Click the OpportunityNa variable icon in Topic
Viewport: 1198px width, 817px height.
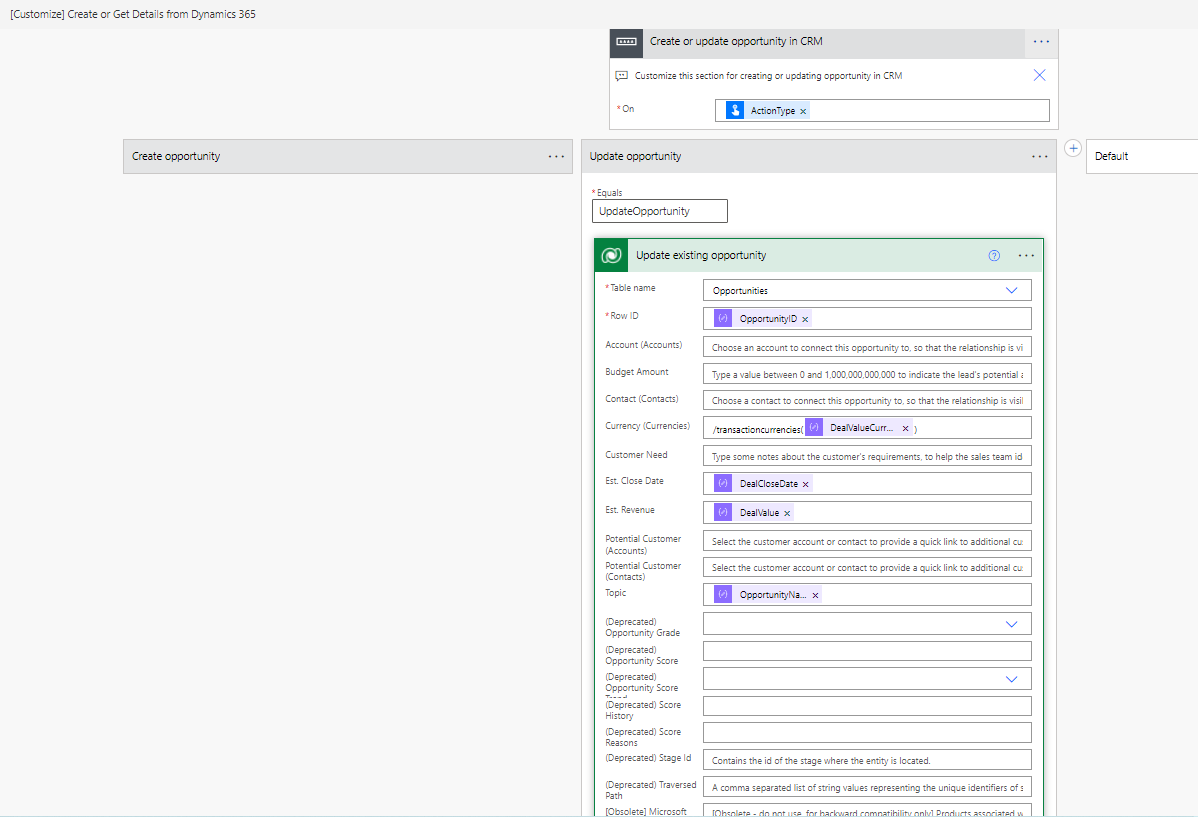tap(723, 594)
